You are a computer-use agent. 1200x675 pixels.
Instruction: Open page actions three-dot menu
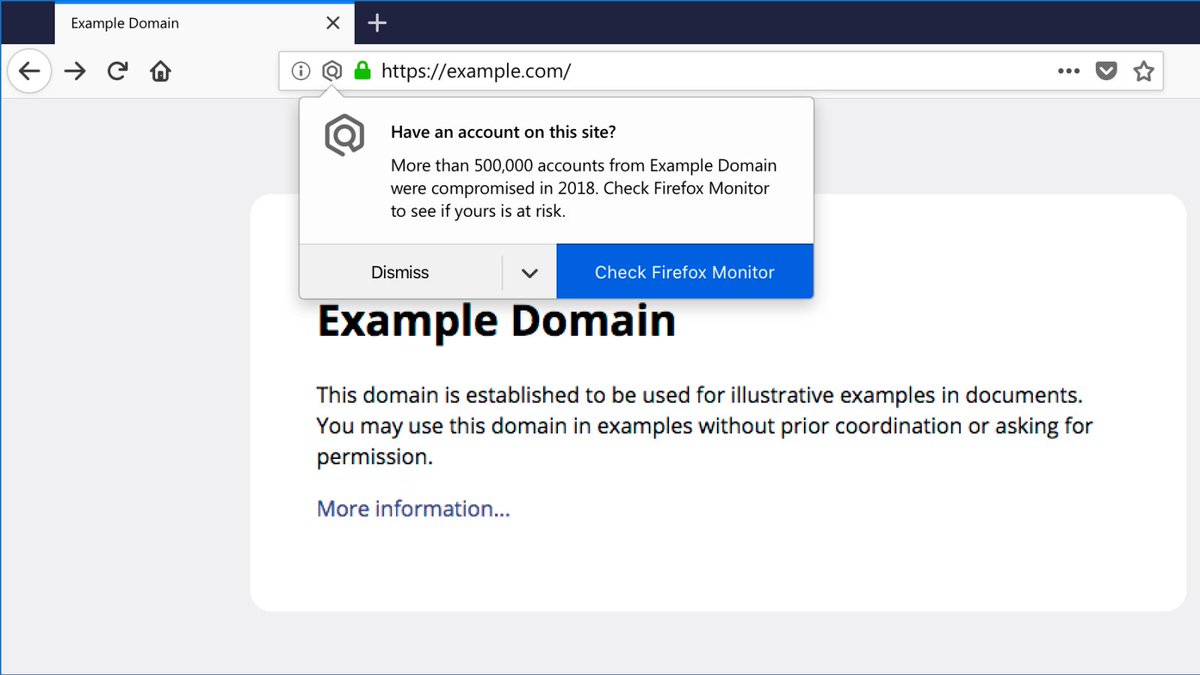coord(1068,71)
